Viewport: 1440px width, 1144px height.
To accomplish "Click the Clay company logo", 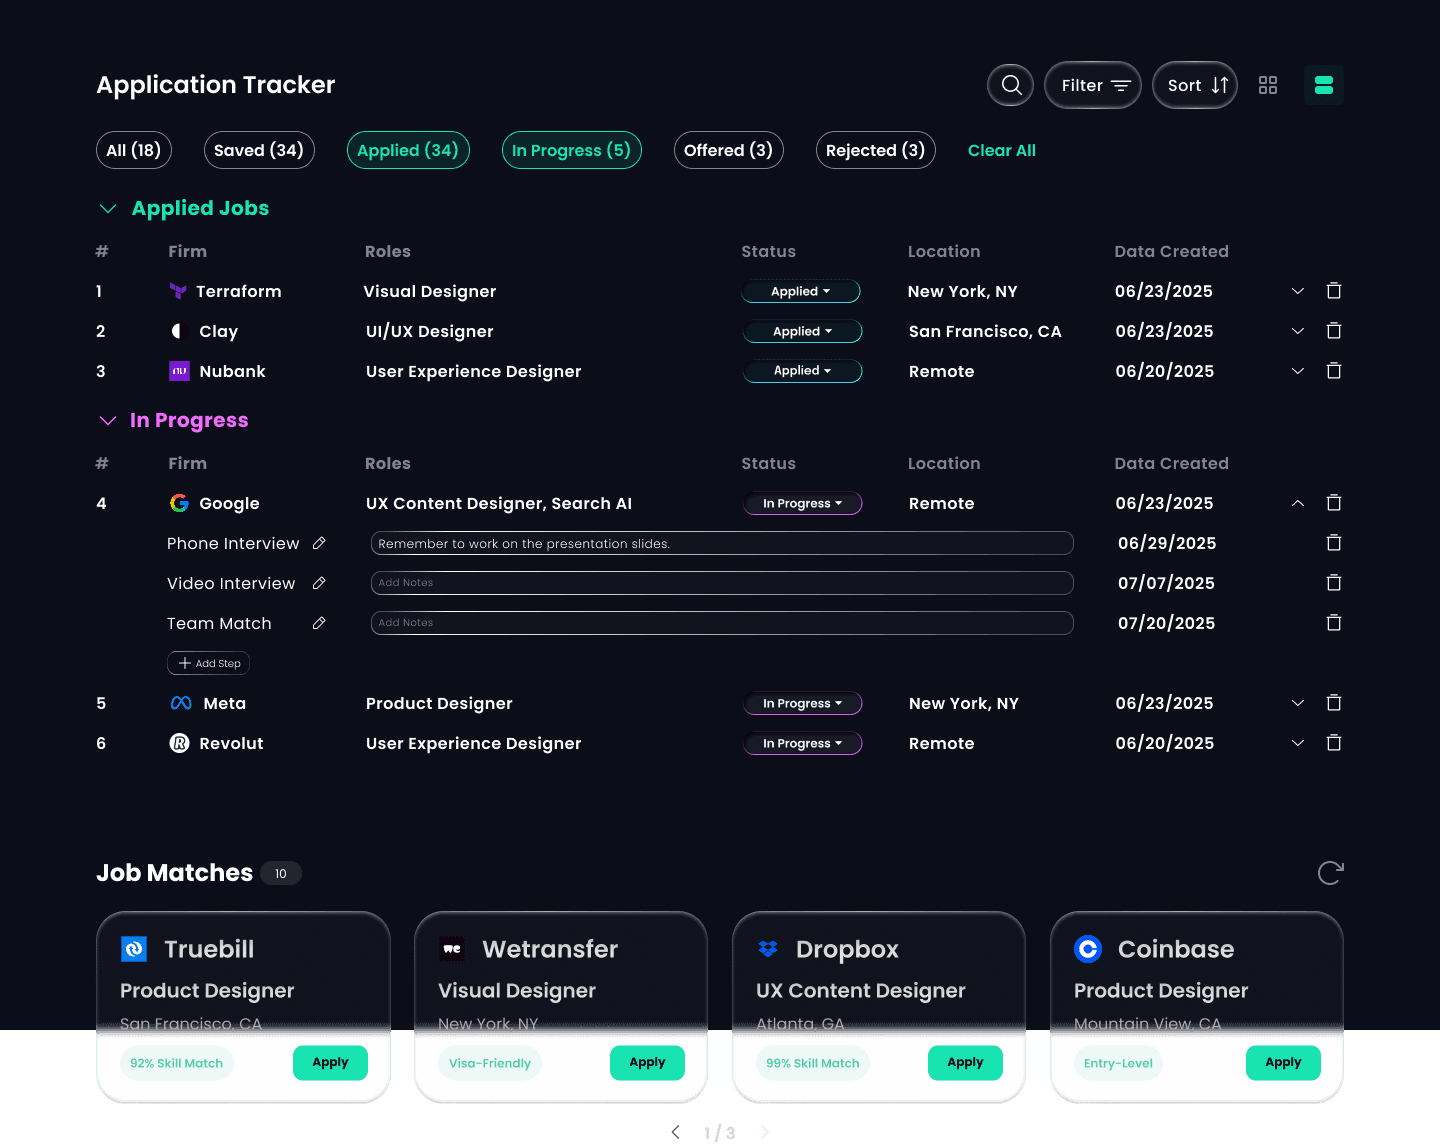I will pos(179,331).
